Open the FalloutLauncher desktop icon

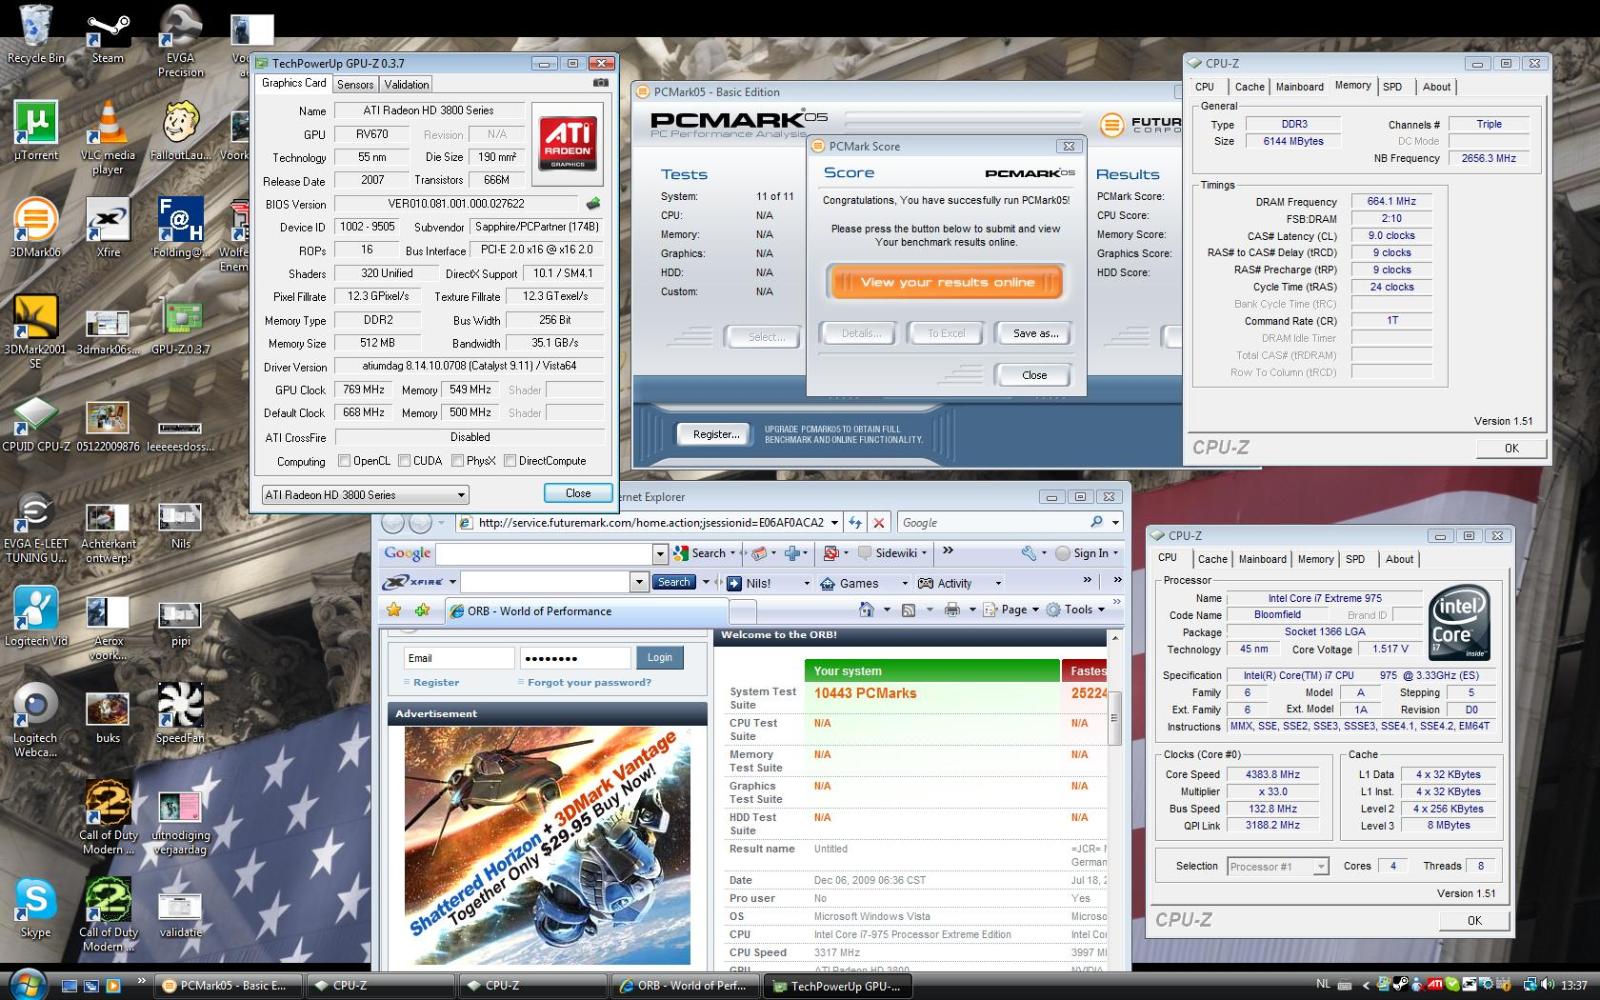coord(180,131)
